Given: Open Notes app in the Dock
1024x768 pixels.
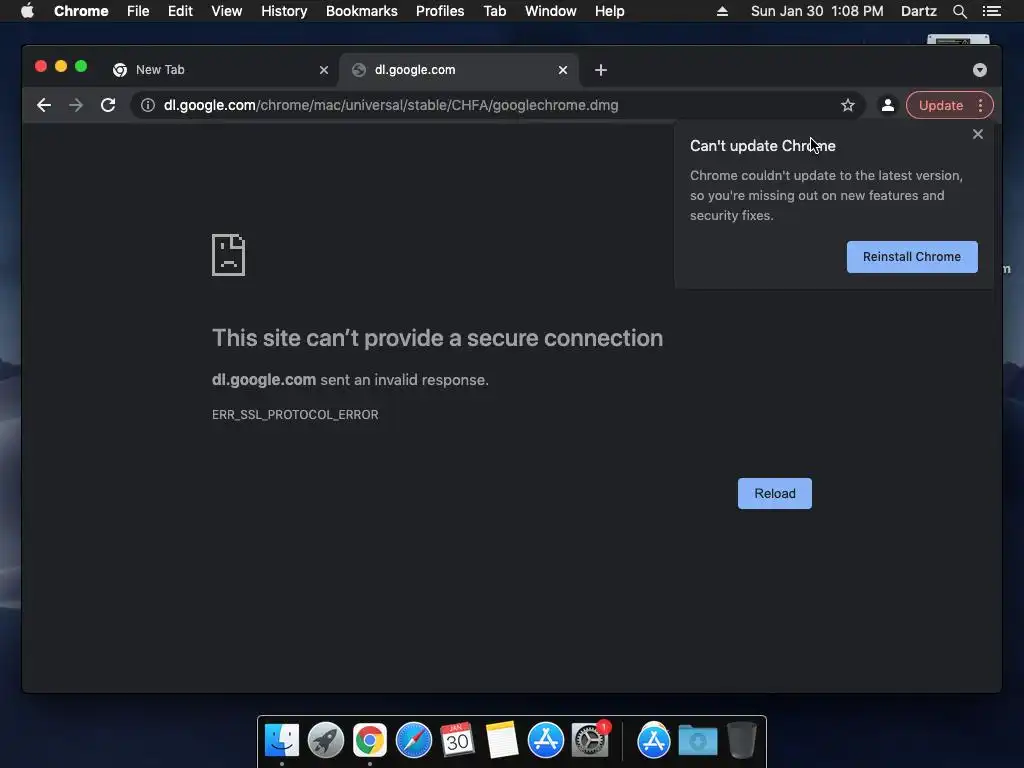Looking at the screenshot, I should [502, 741].
